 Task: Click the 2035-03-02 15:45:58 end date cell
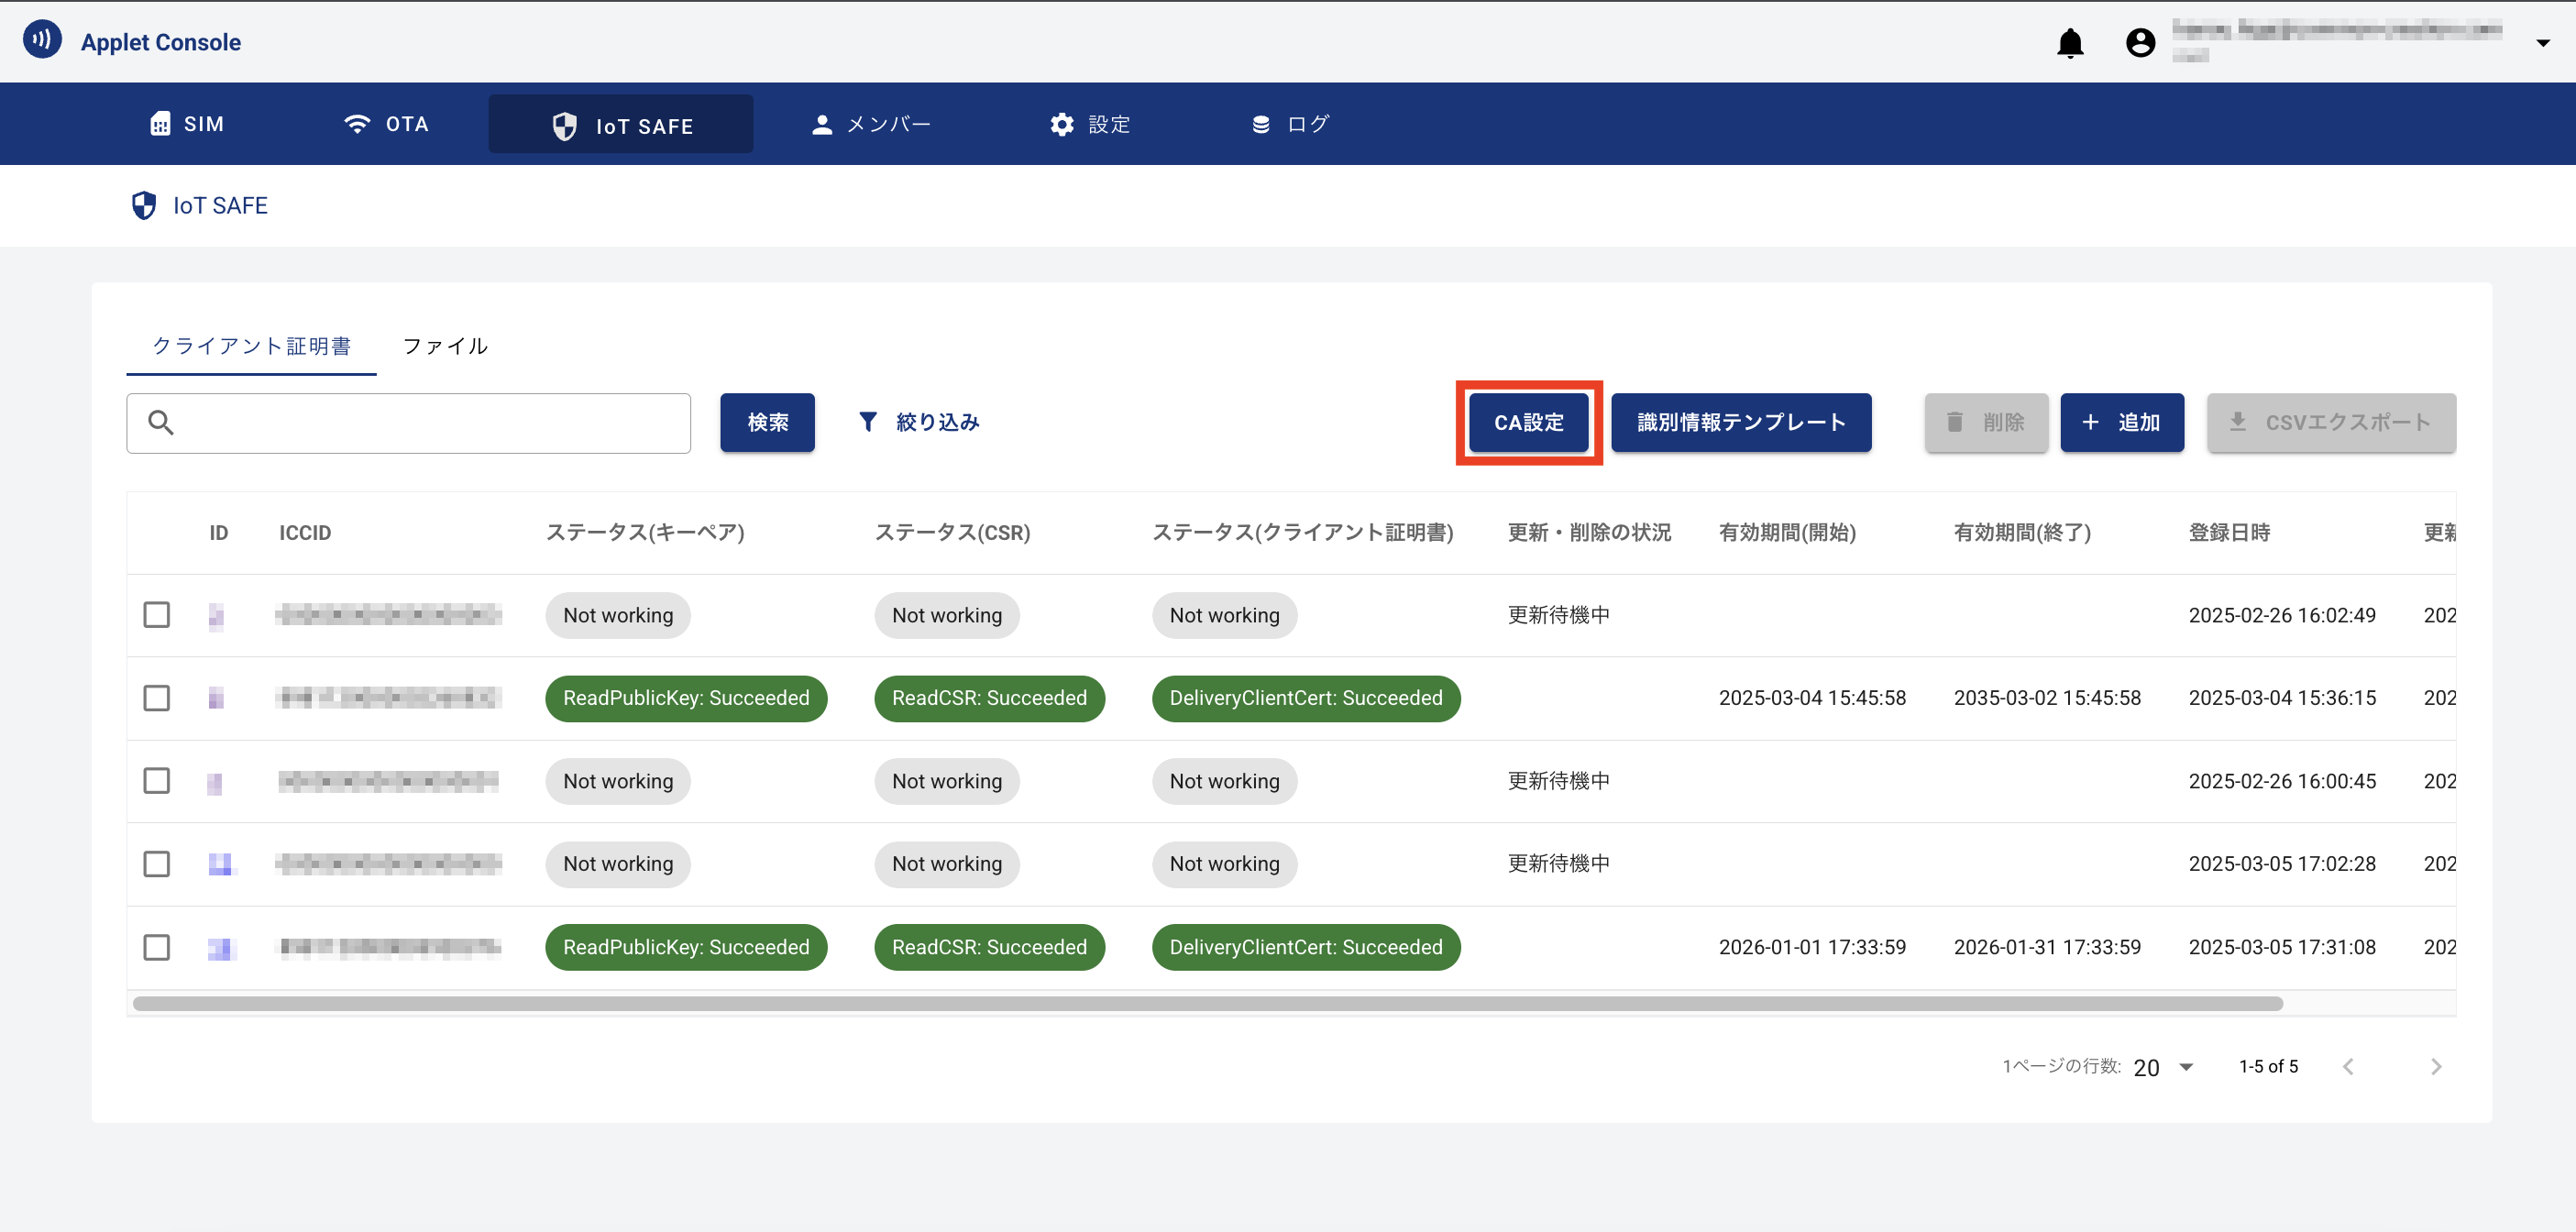click(2047, 698)
